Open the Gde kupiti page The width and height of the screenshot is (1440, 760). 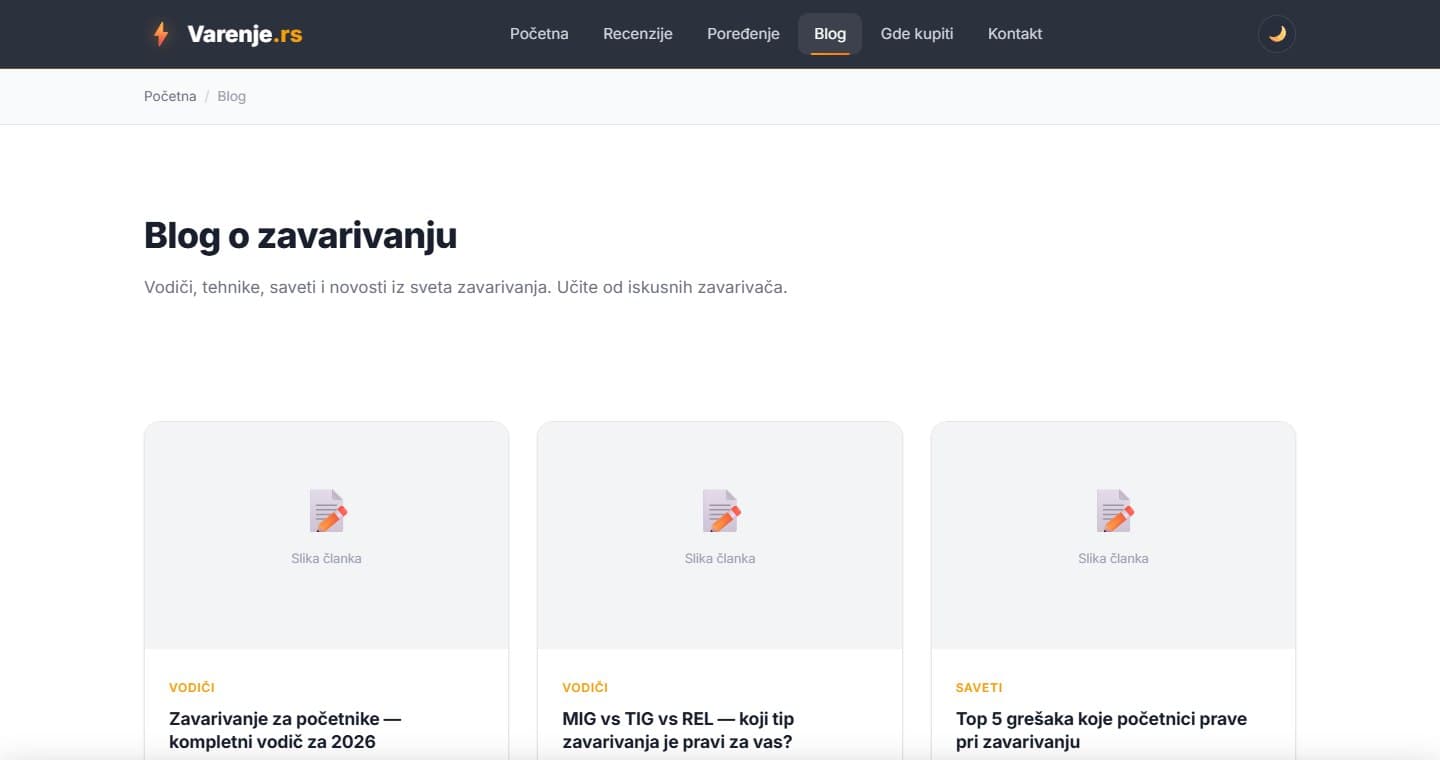917,34
